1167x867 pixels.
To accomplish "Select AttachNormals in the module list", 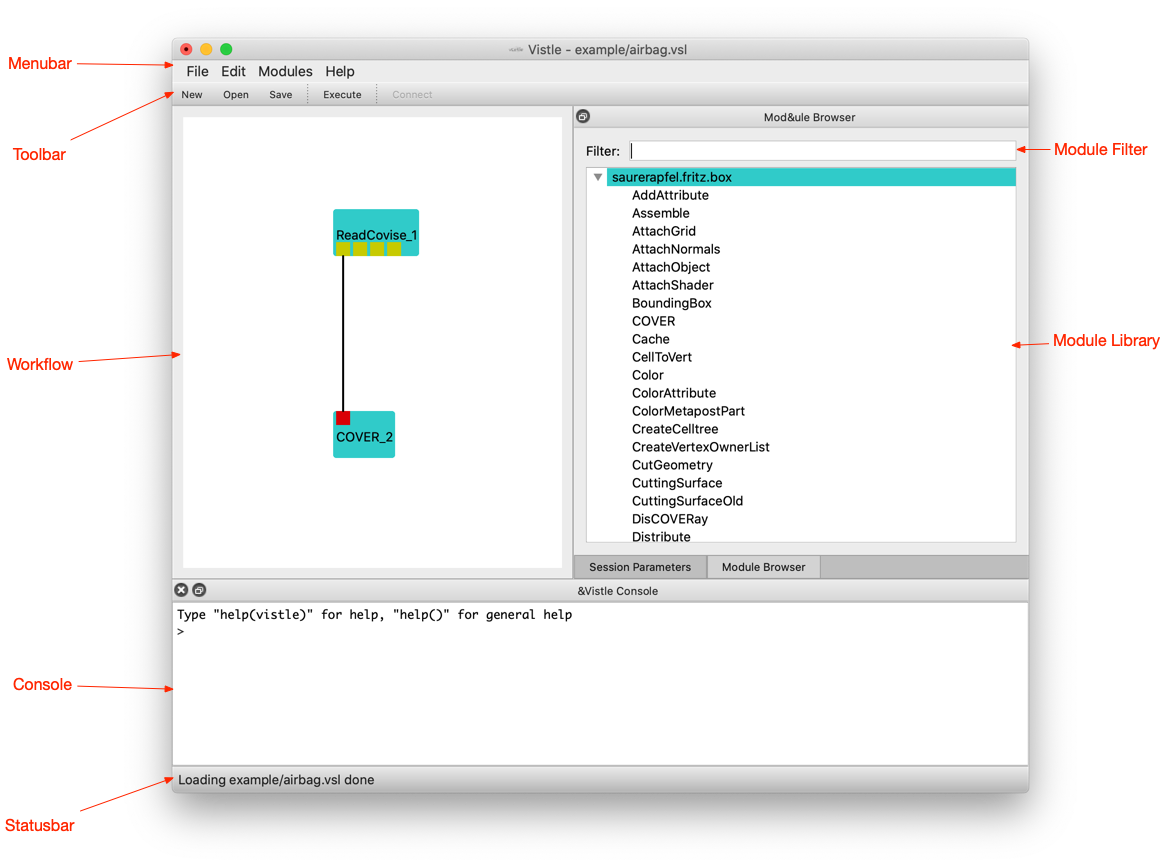I will tap(676, 249).
